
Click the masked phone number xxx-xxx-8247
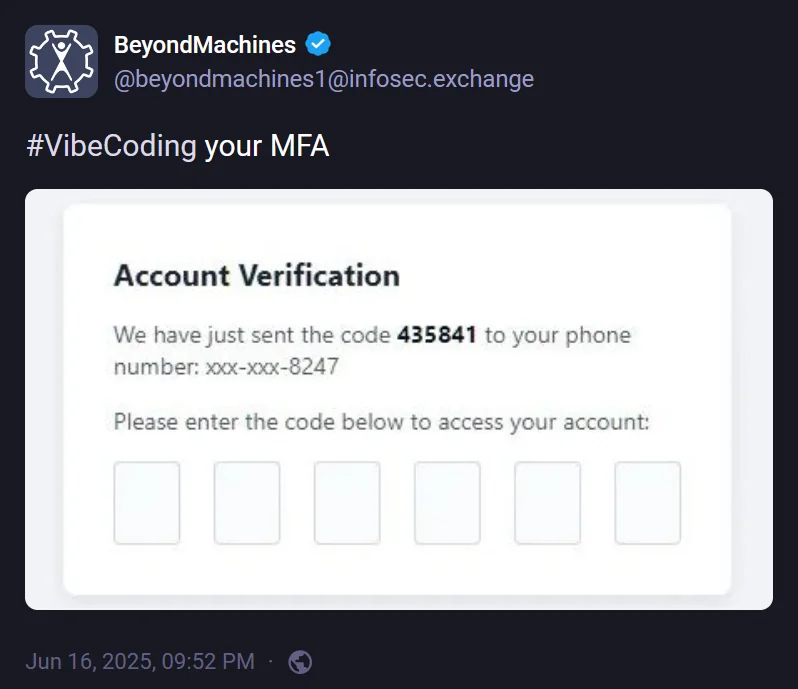tap(272, 367)
